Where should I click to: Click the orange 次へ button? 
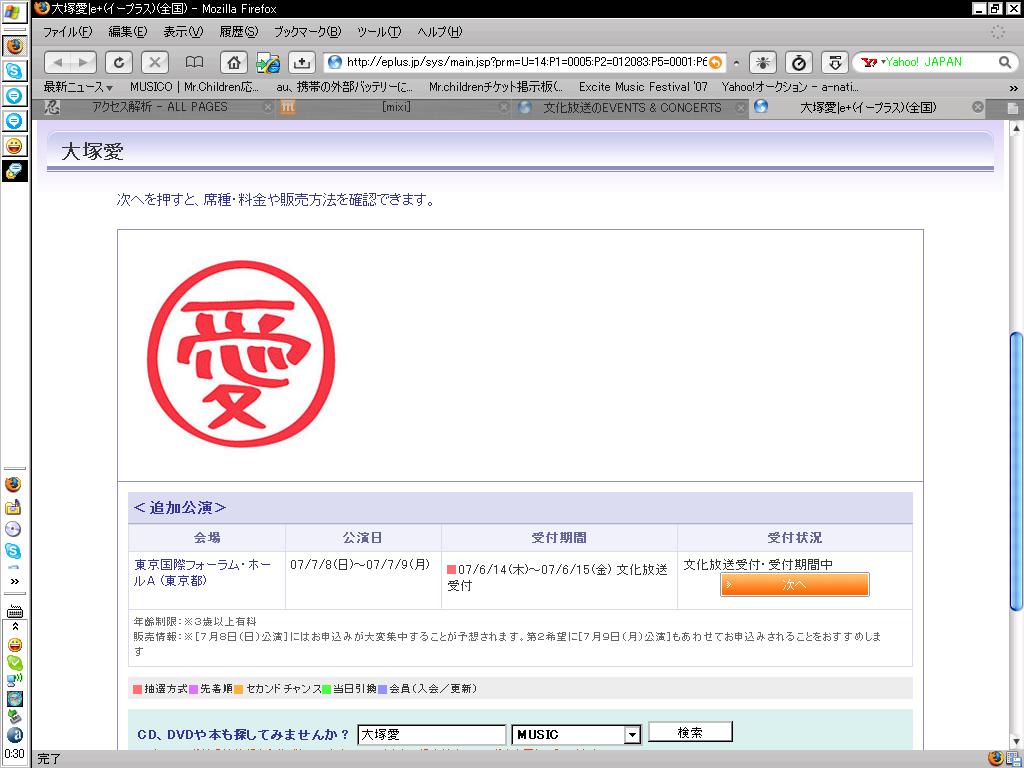click(x=795, y=584)
